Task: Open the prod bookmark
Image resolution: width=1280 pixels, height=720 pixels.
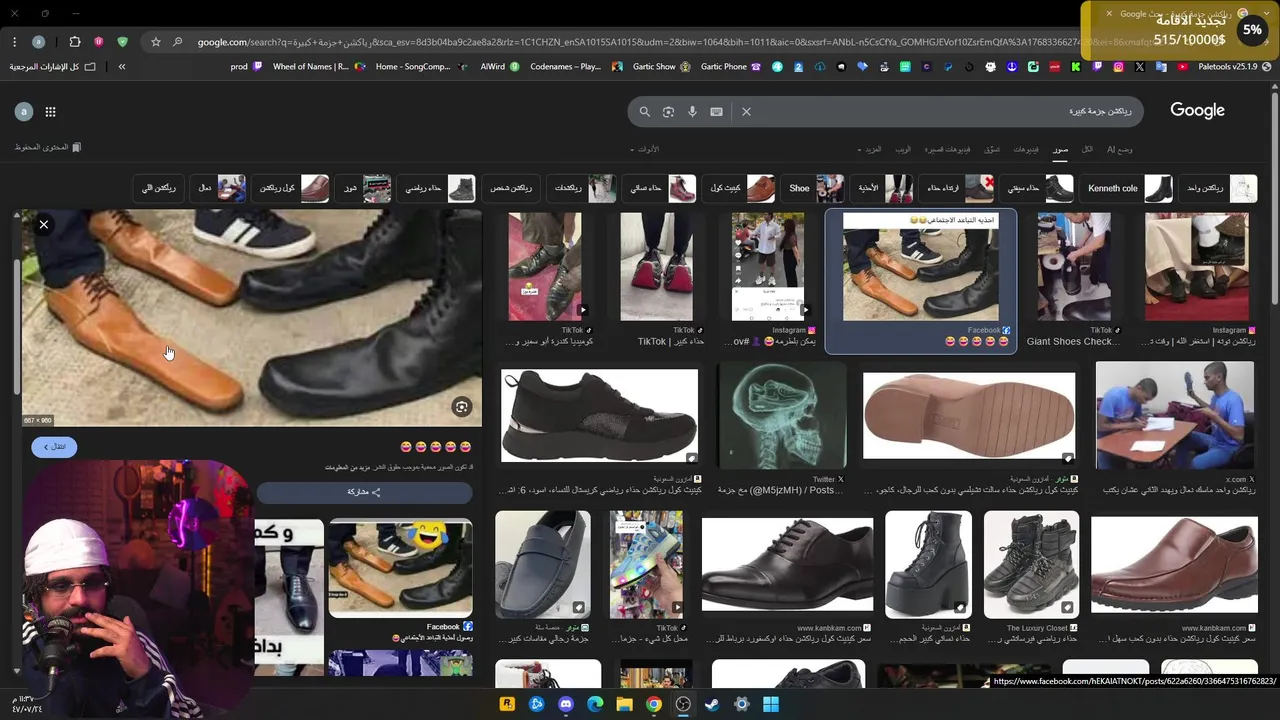Action: (246, 67)
